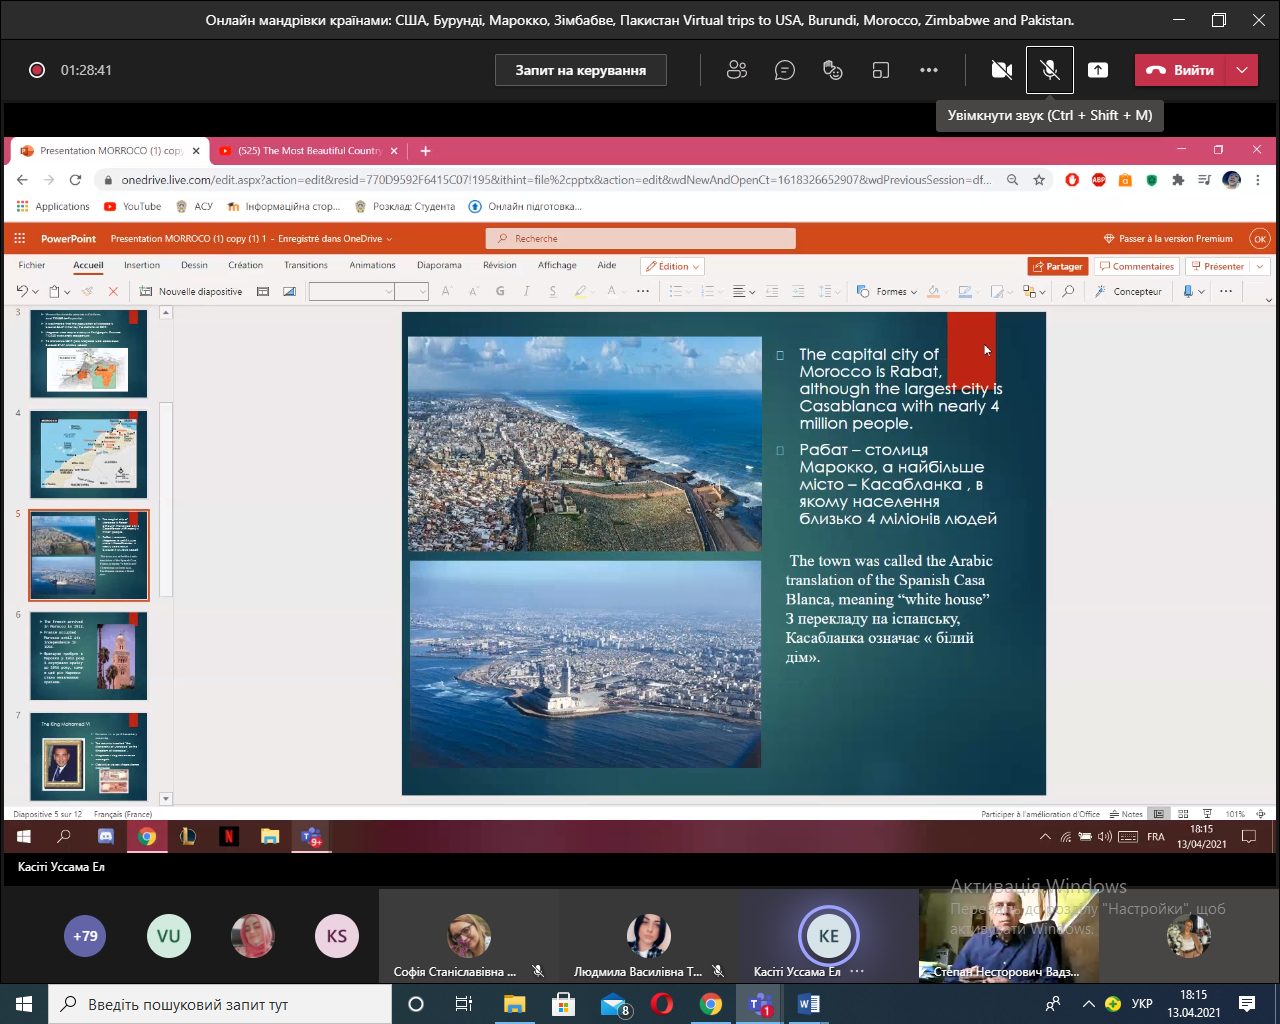1280x1024 pixels.
Task: Switch to Word in the taskbar
Action: click(808, 1004)
